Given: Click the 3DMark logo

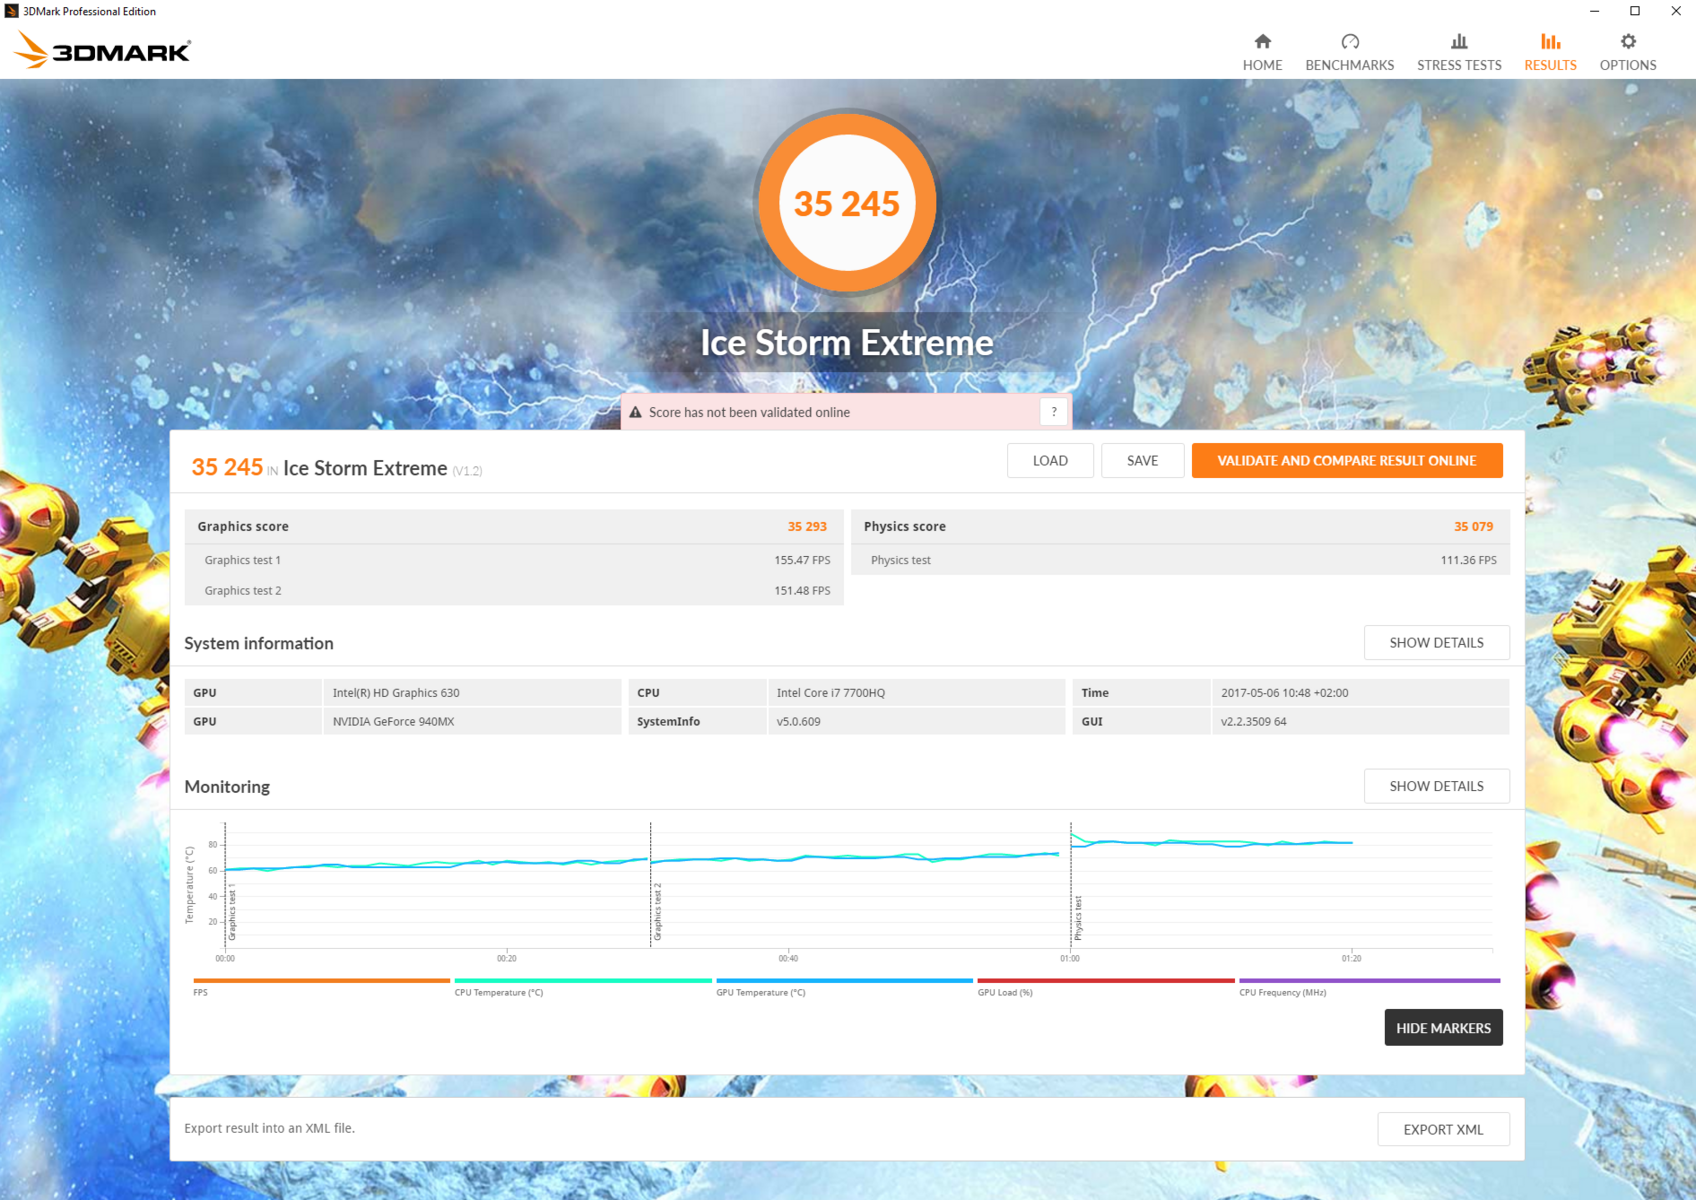Looking at the screenshot, I should click(x=102, y=50).
